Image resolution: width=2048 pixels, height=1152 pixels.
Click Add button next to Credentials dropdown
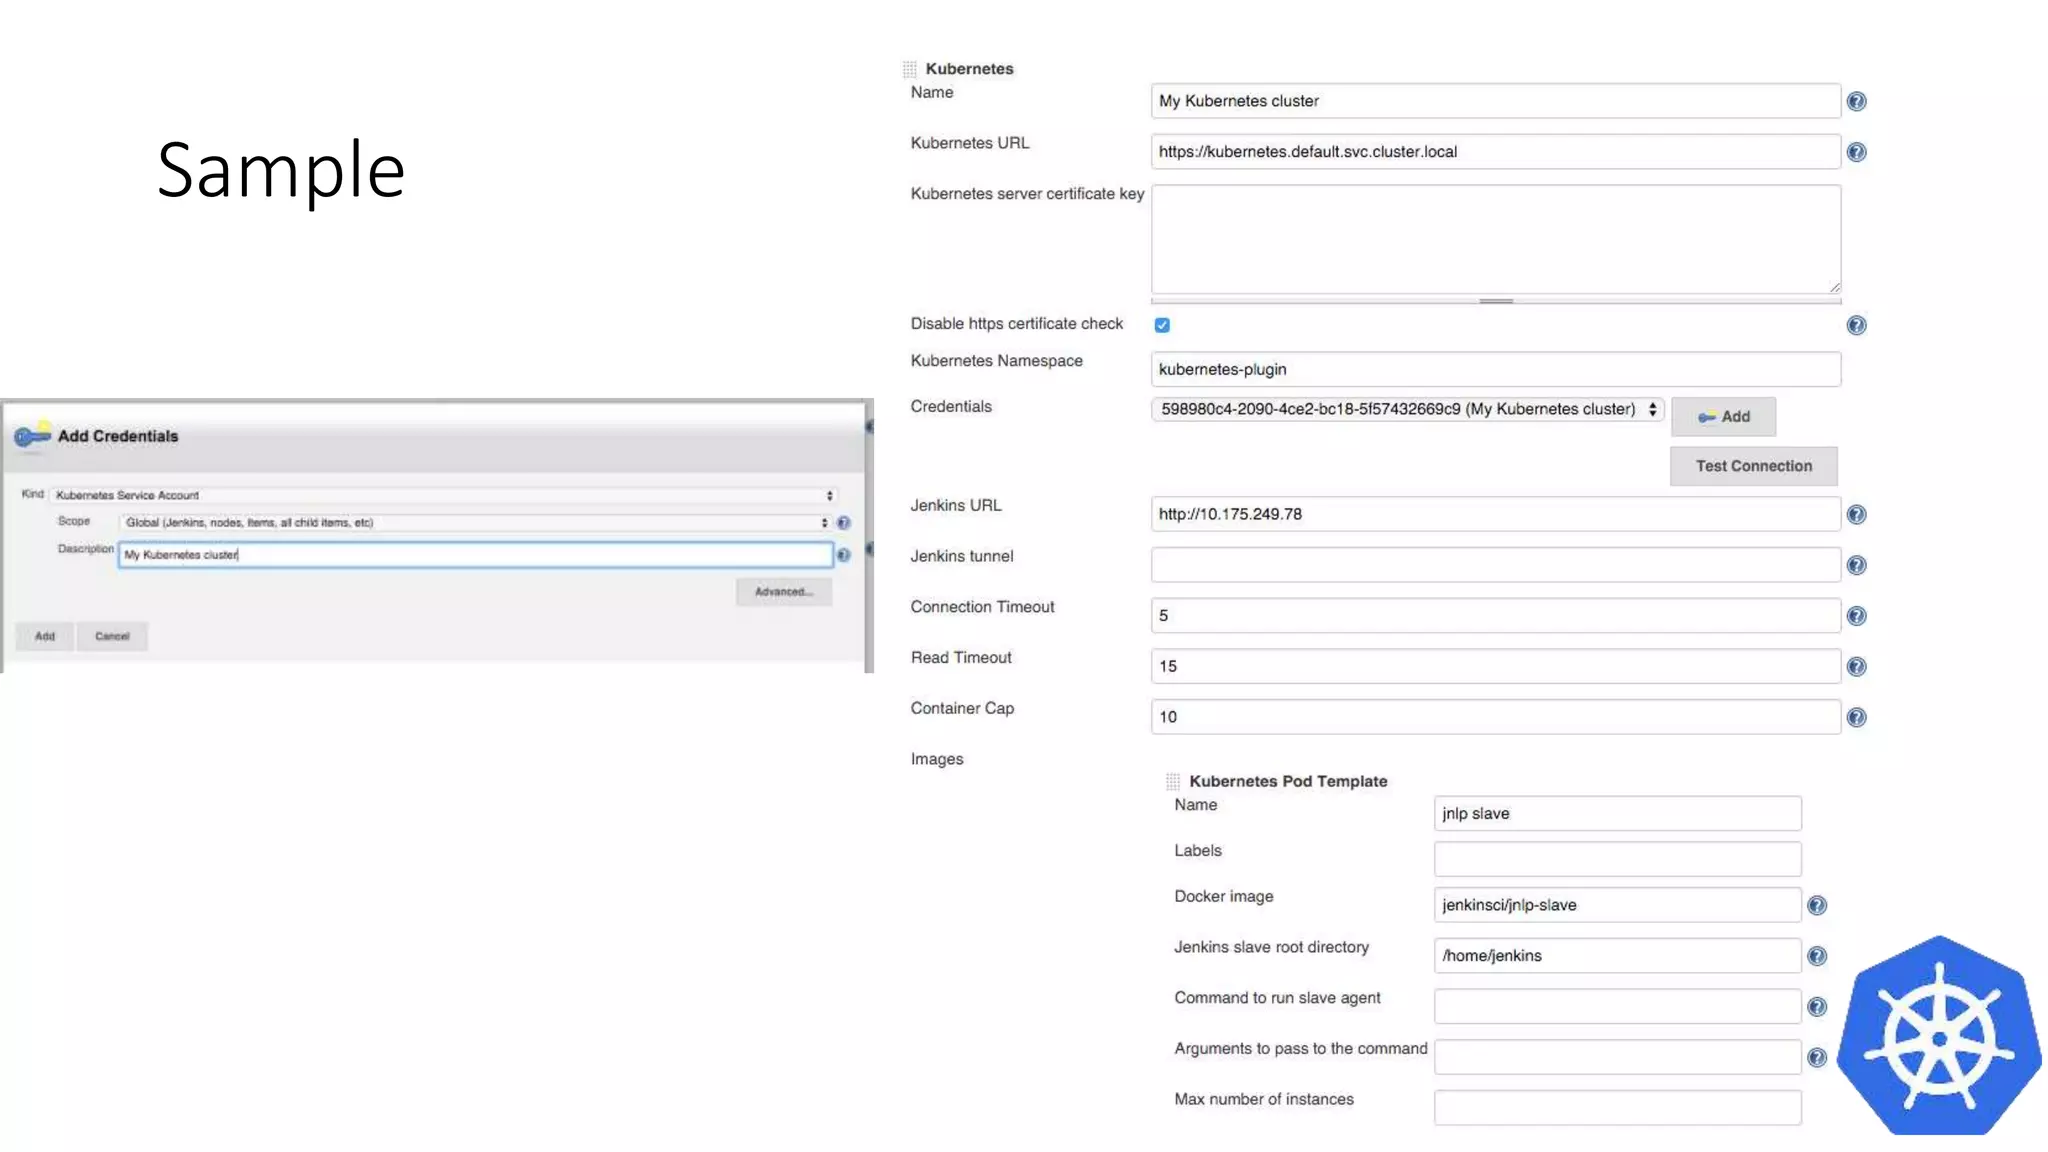click(x=1723, y=417)
